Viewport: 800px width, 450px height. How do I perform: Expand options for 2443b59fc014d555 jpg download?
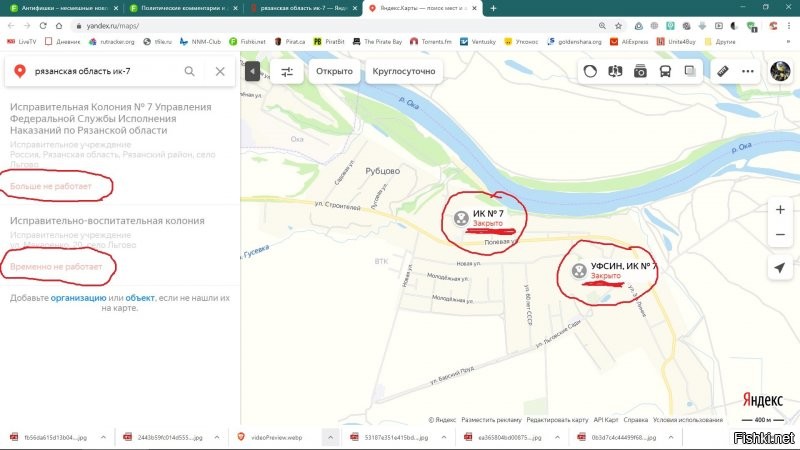(x=217, y=437)
